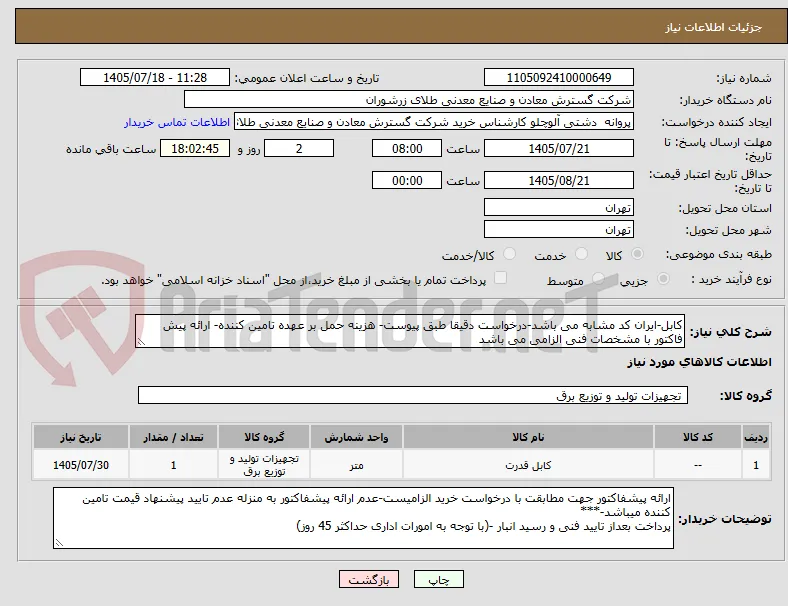Select the خدمت radio button
Viewport: 788px width, 606px height.
(581, 254)
